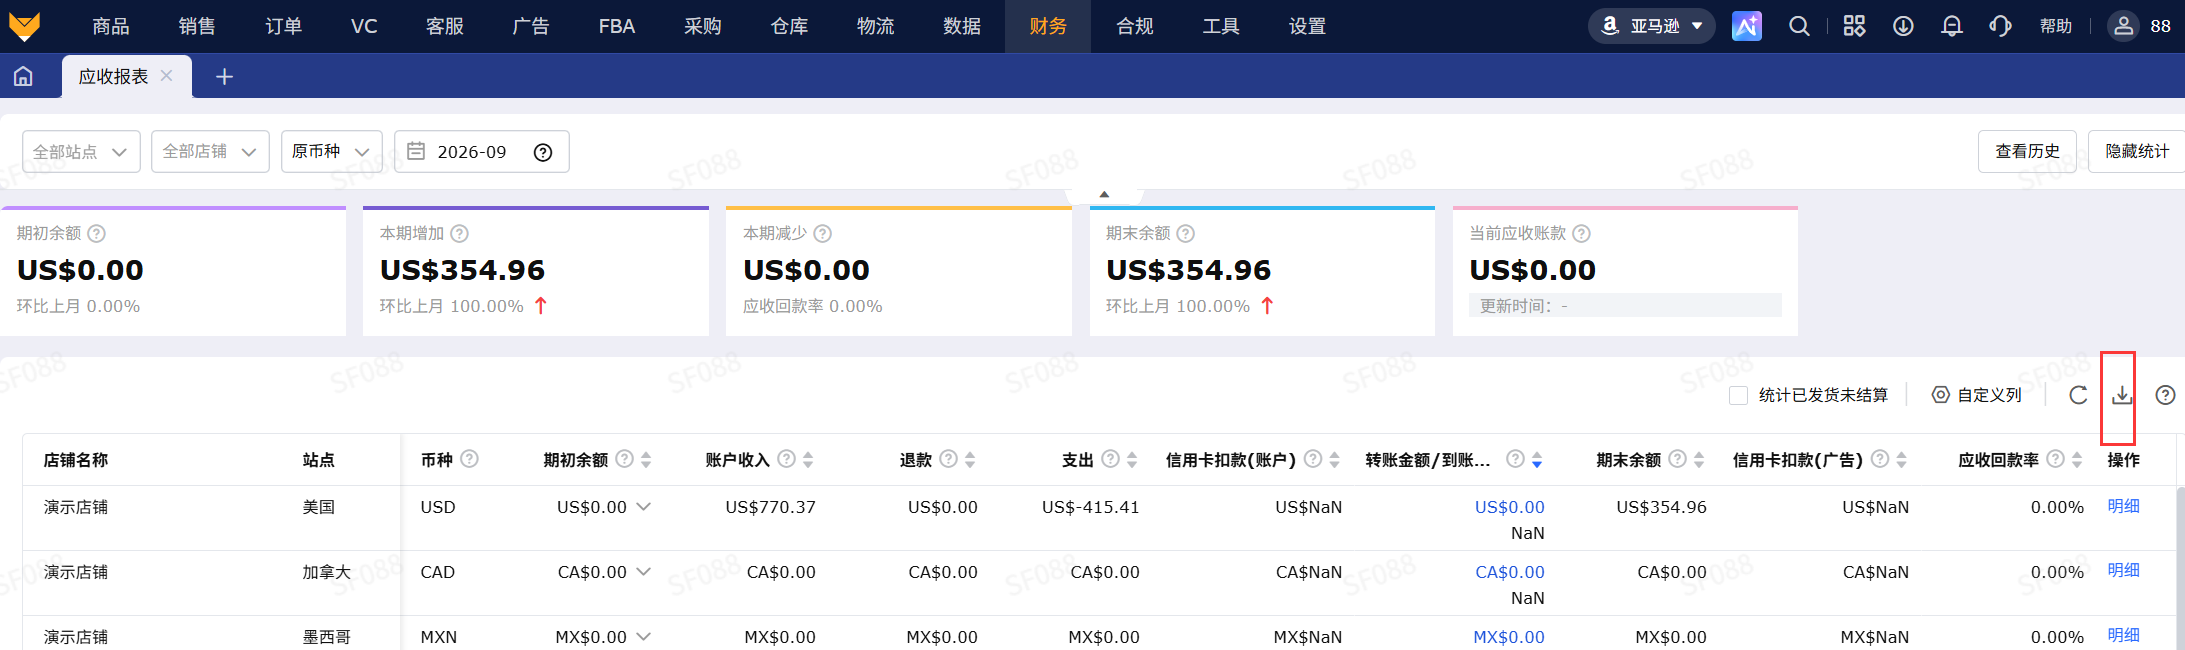Sort by the 支出 column
2185x650 pixels.
1132,460
